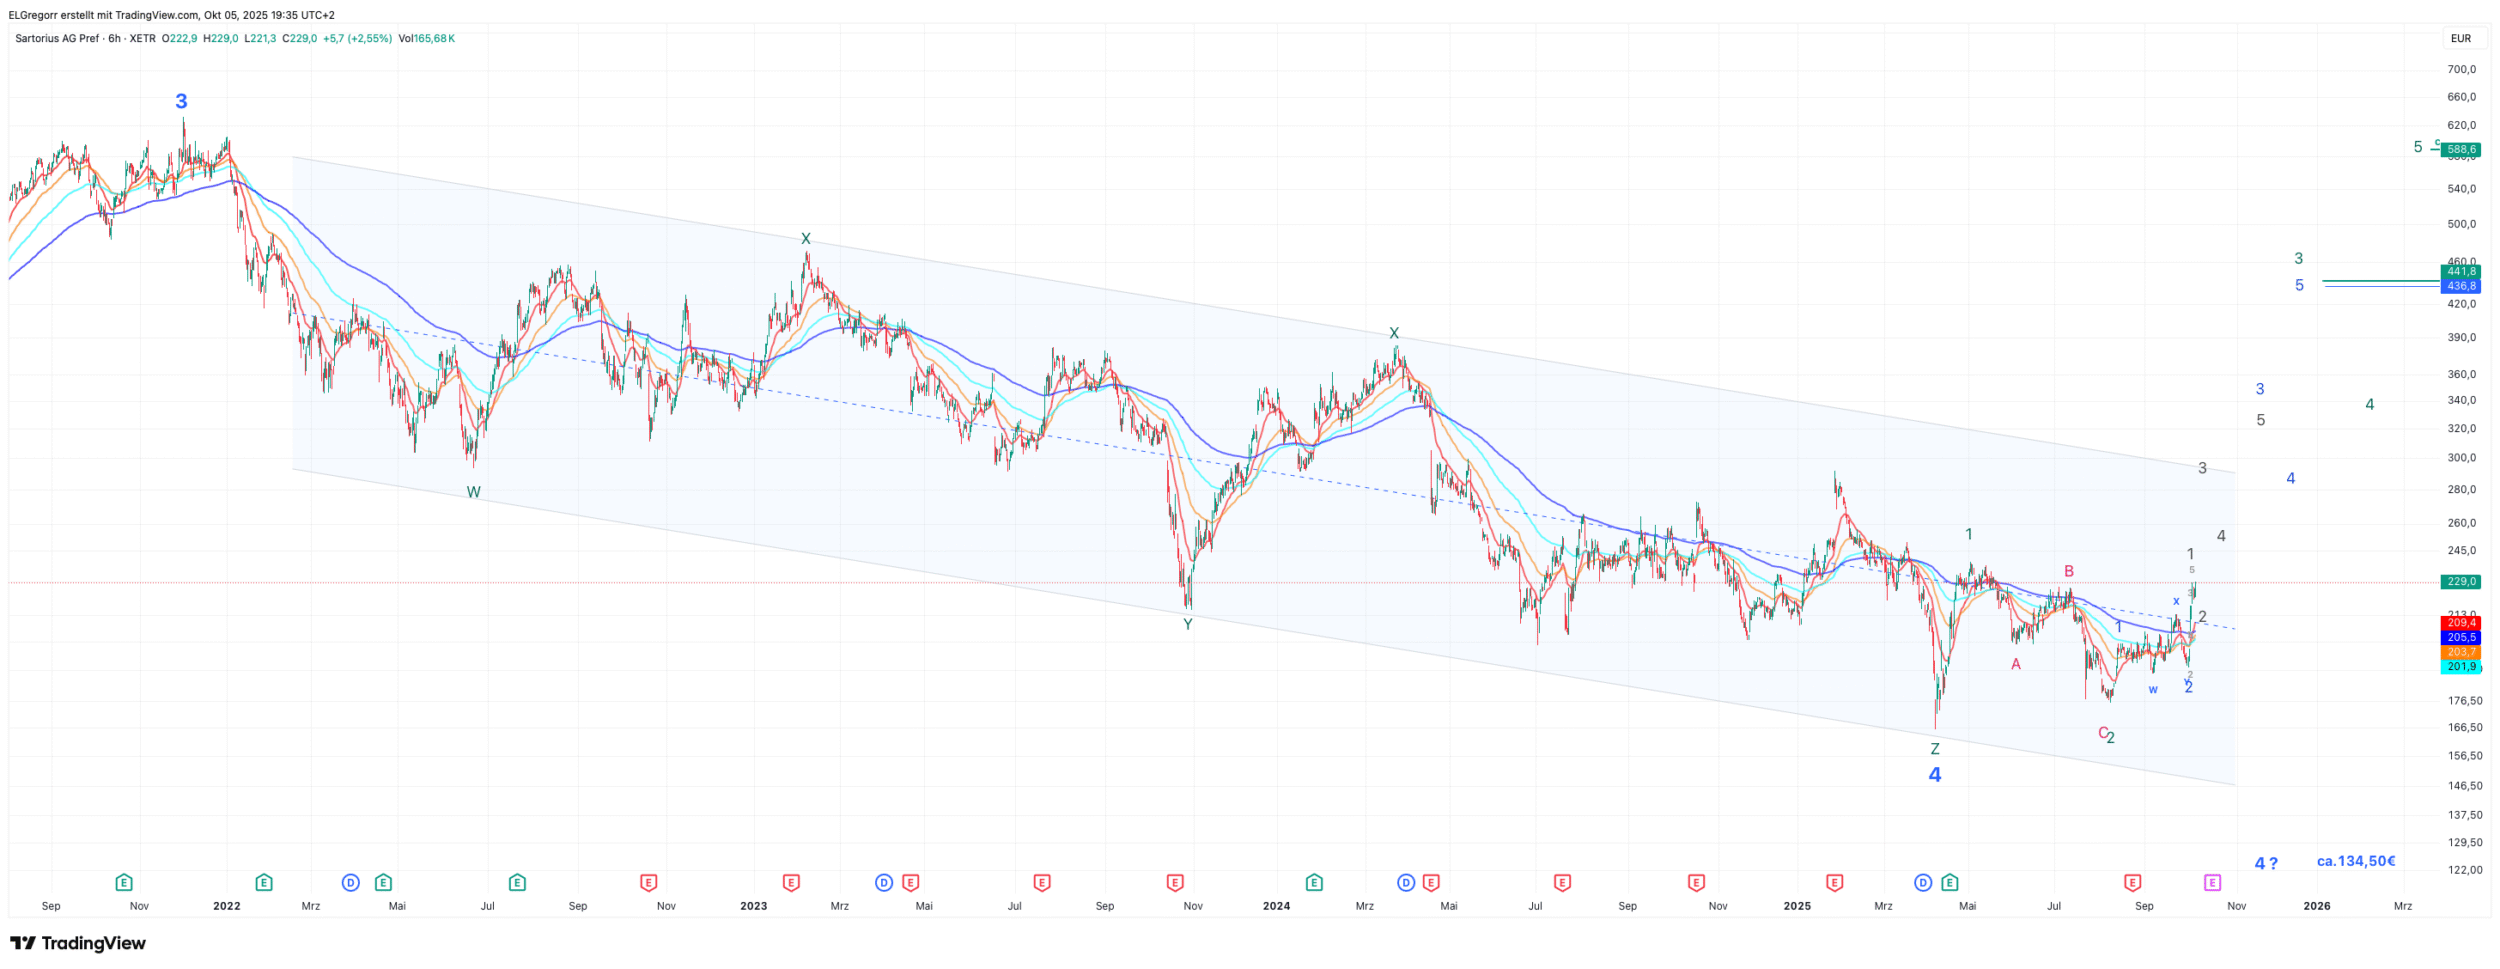Click the TradingView logo
The image size is (2500, 969).
(x=78, y=943)
